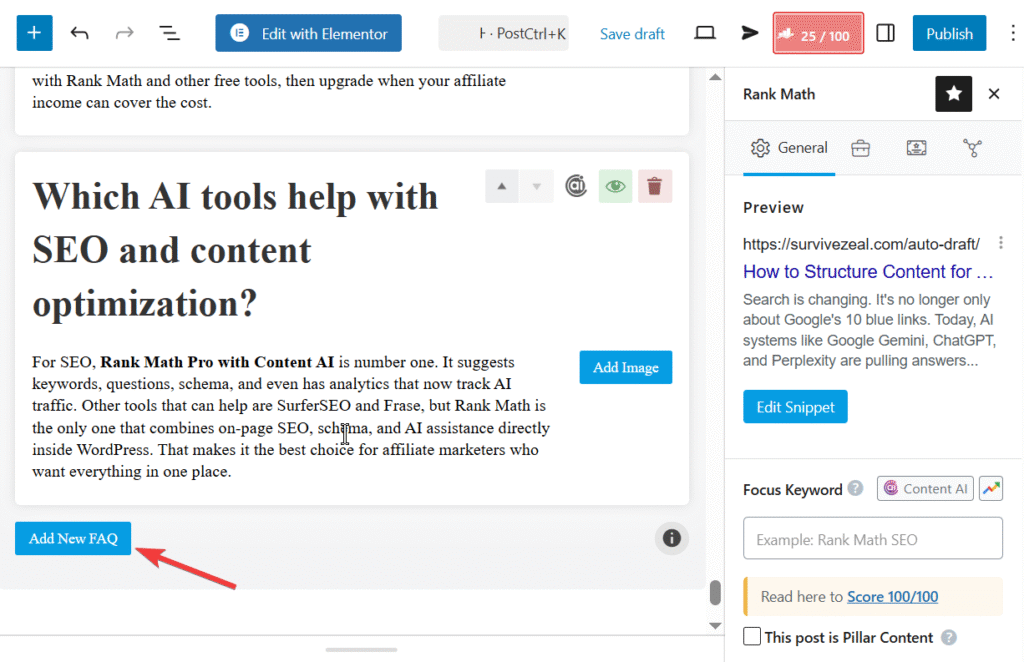Open the snippet preview three-dot menu
Image resolution: width=1024 pixels, height=662 pixels.
[1001, 243]
